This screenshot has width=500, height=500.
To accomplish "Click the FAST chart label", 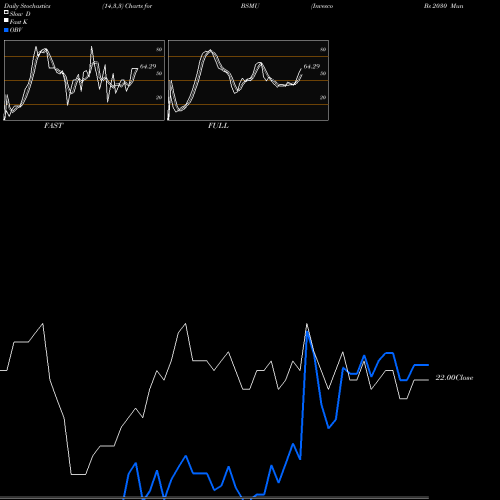I will pyautogui.click(x=53, y=126).
